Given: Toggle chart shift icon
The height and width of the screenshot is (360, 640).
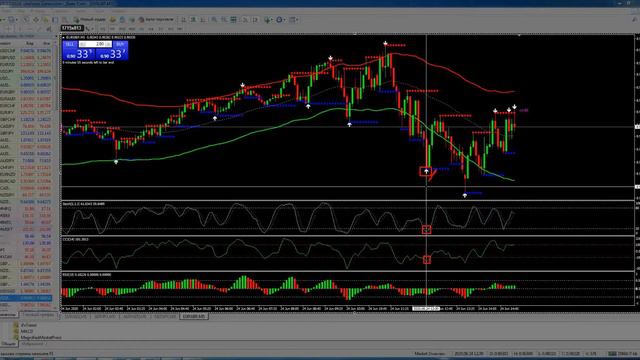Looking at the screenshot, I should point(255,20).
